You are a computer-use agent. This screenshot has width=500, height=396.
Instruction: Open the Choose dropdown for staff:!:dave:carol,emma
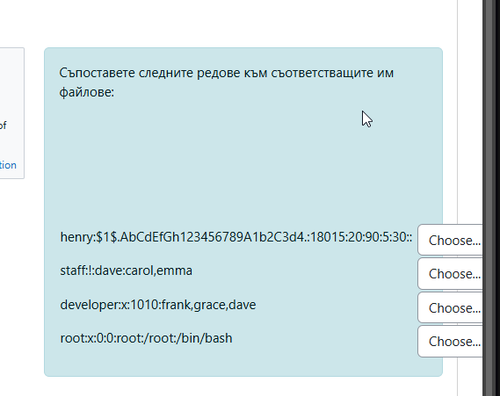pyautogui.click(x=450, y=274)
